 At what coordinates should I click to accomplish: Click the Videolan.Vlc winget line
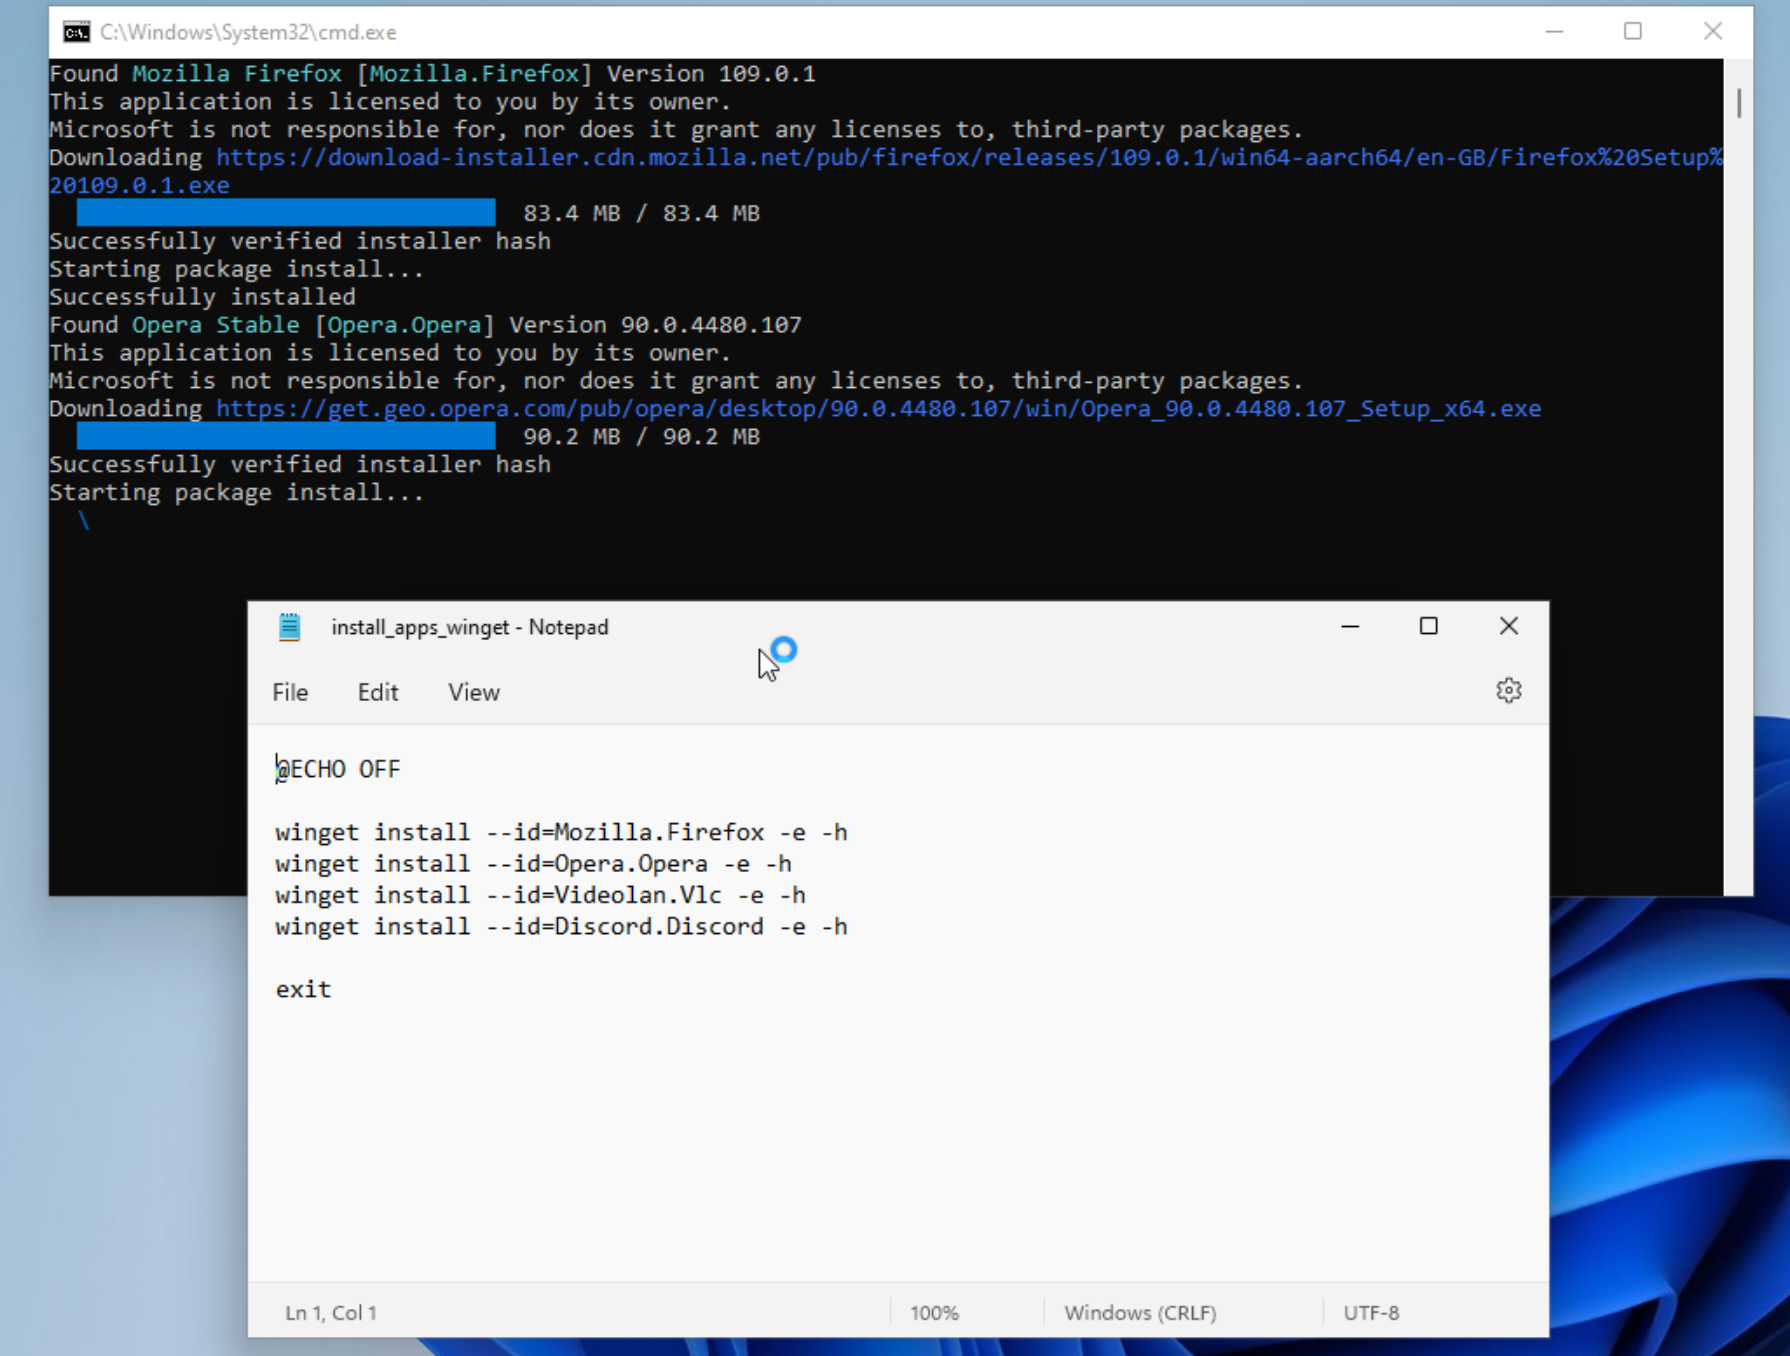[x=540, y=895]
